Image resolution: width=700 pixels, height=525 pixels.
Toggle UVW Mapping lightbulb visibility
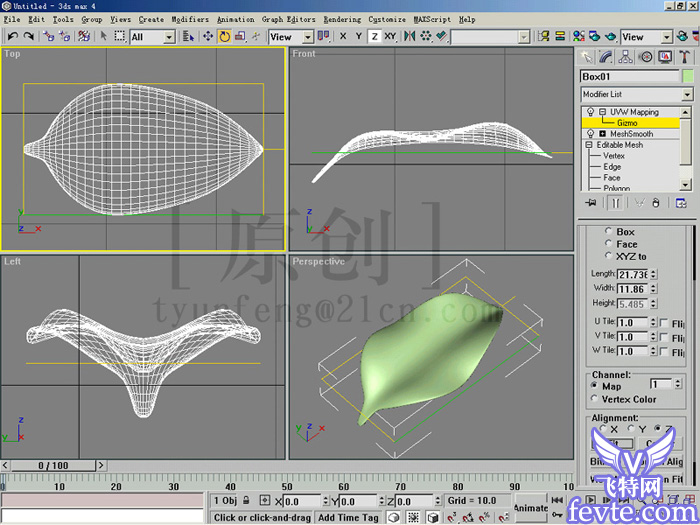pyautogui.click(x=591, y=112)
